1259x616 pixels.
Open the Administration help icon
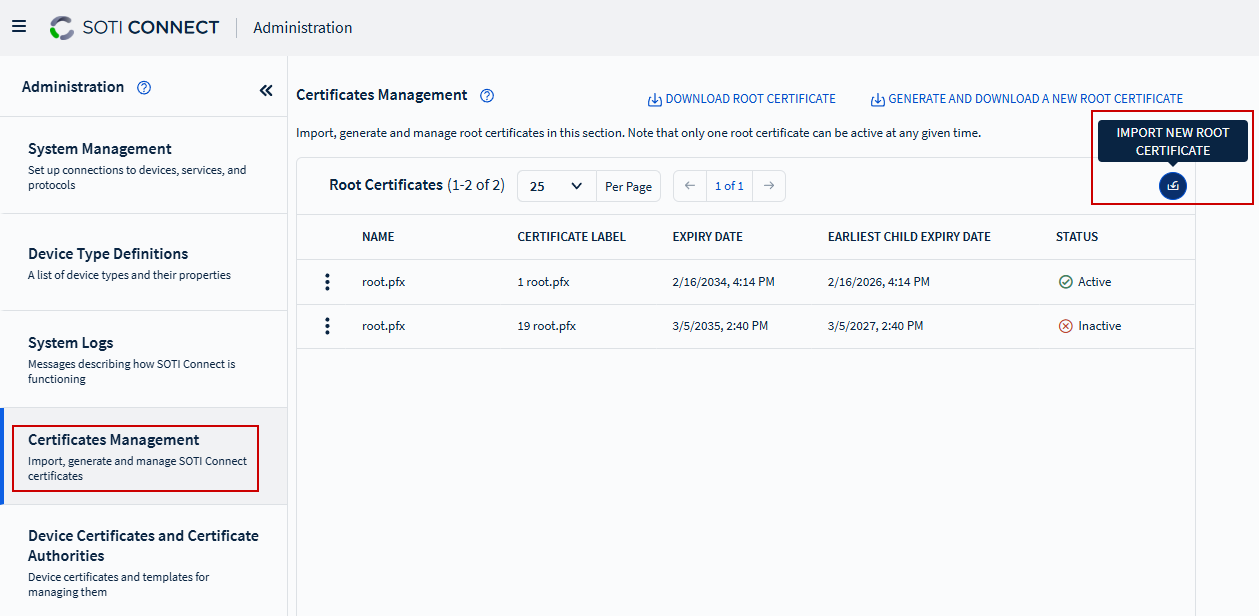(x=144, y=88)
